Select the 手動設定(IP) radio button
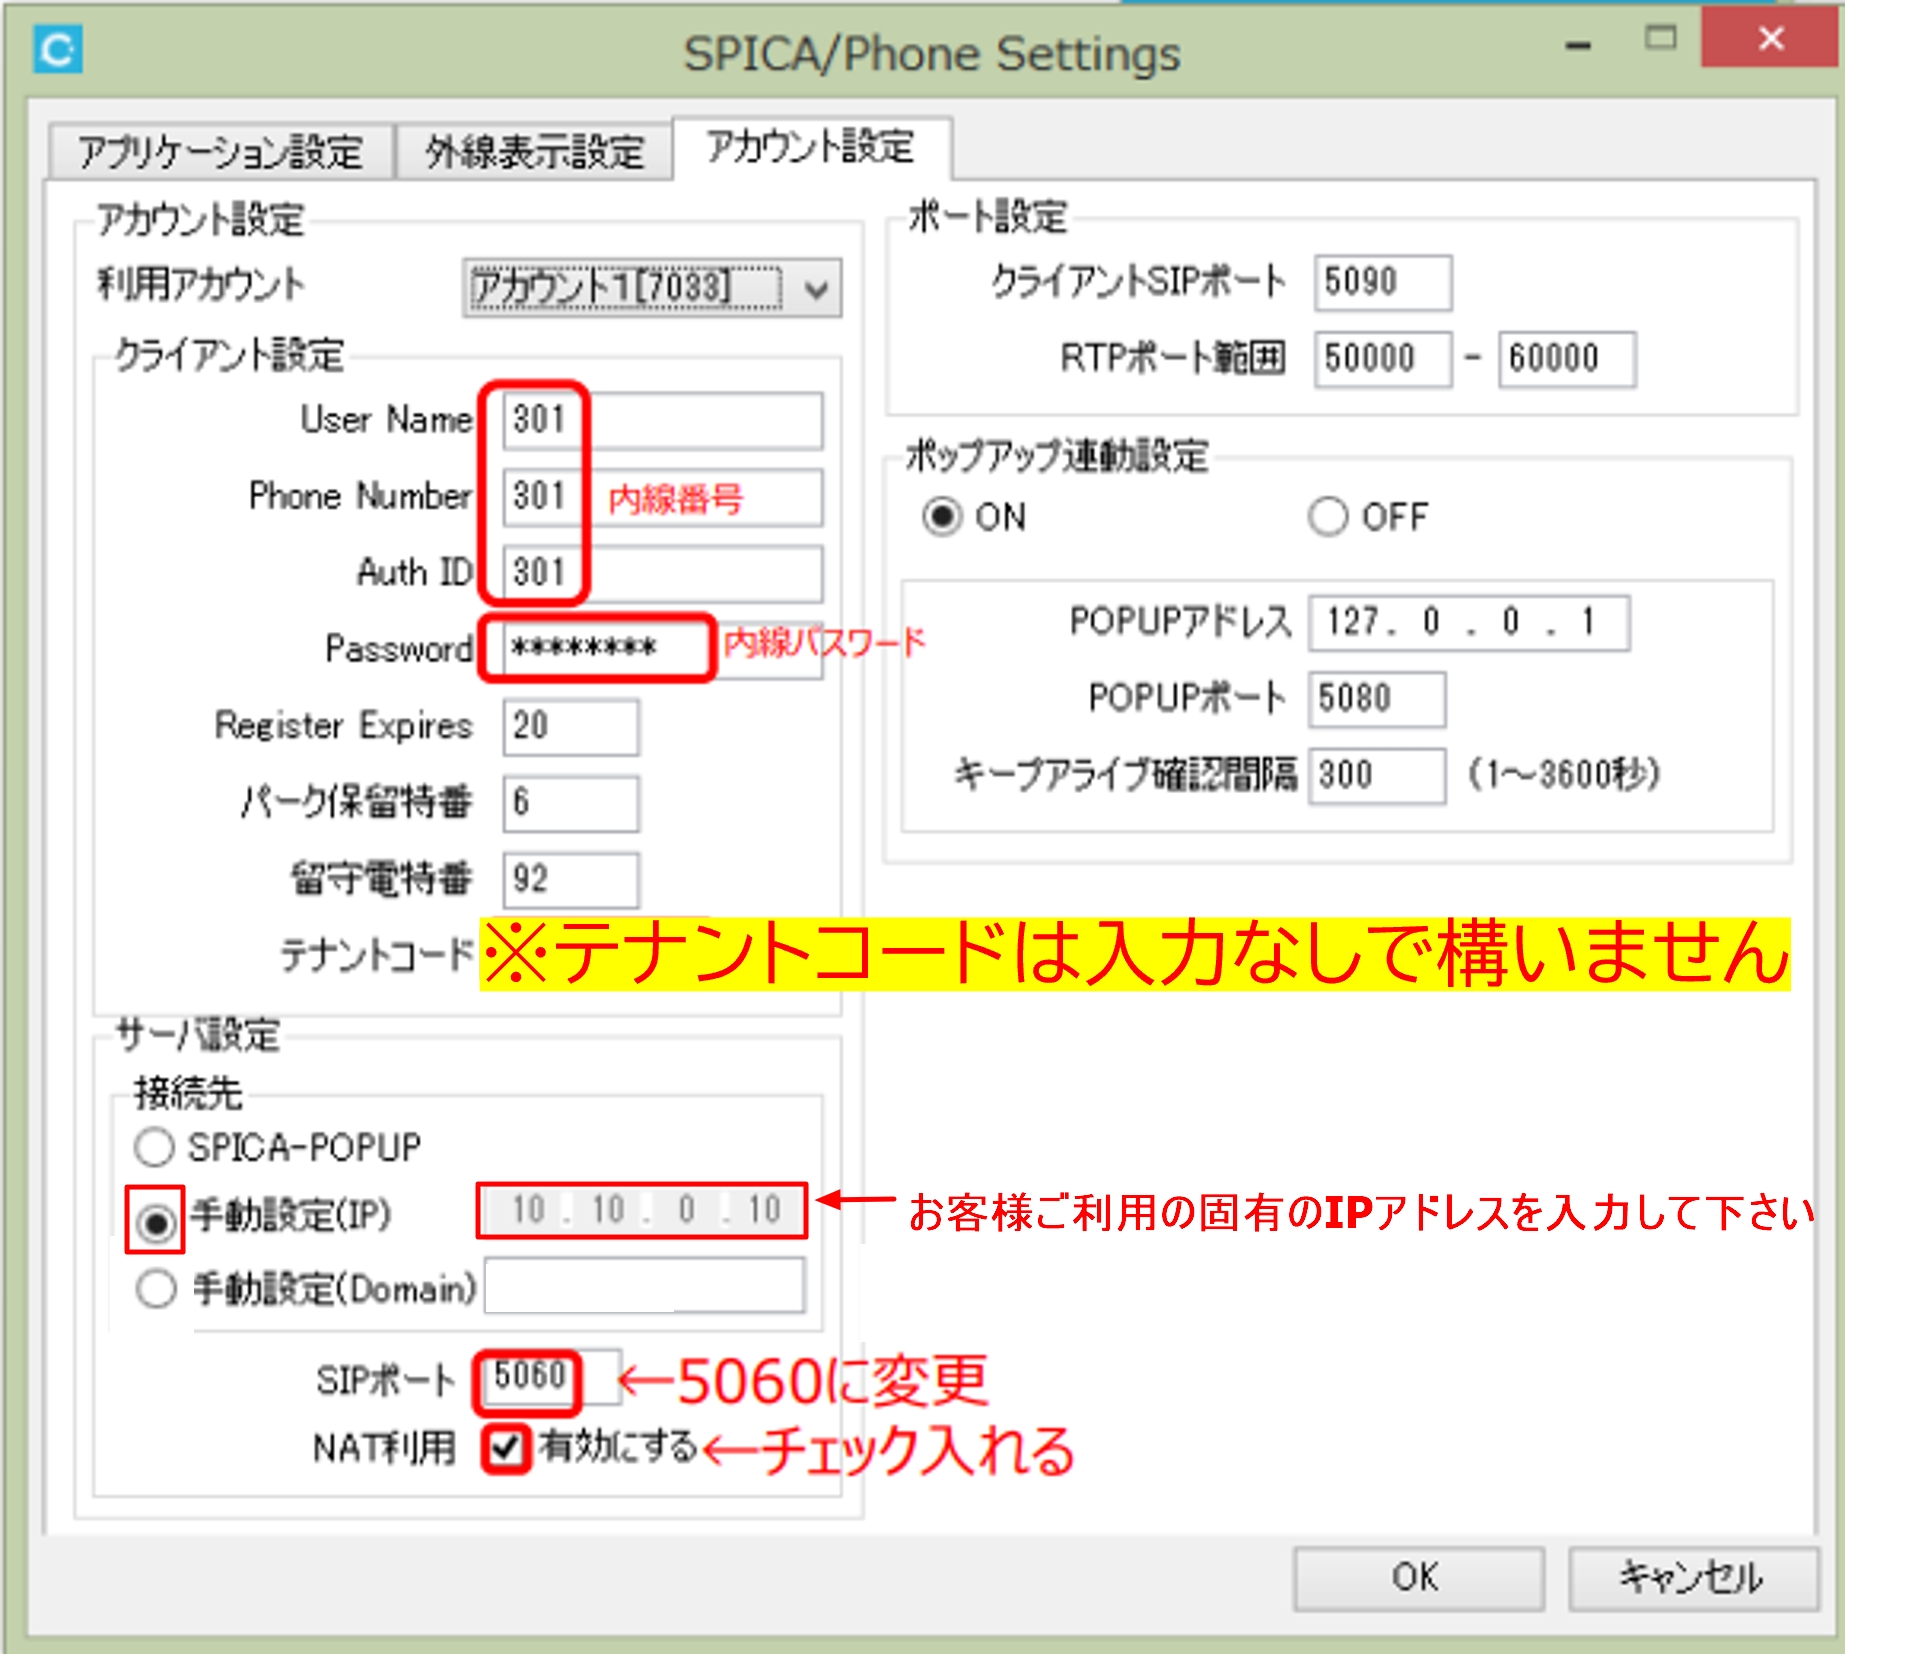The image size is (1905, 1654). (155, 1221)
